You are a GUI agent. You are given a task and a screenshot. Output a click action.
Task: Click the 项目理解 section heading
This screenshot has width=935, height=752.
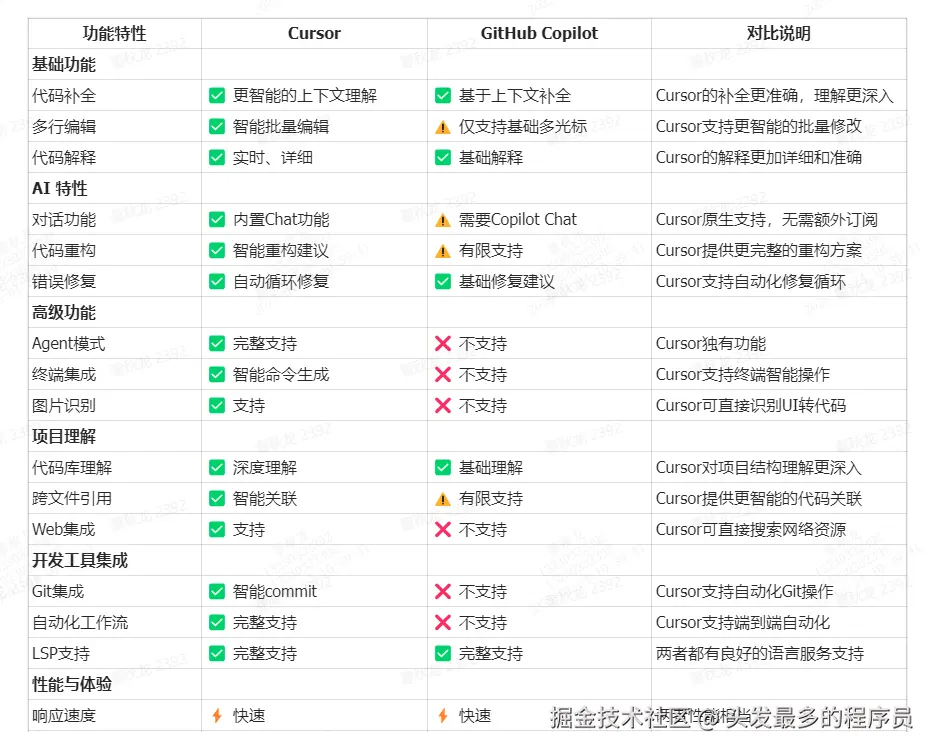[64, 437]
